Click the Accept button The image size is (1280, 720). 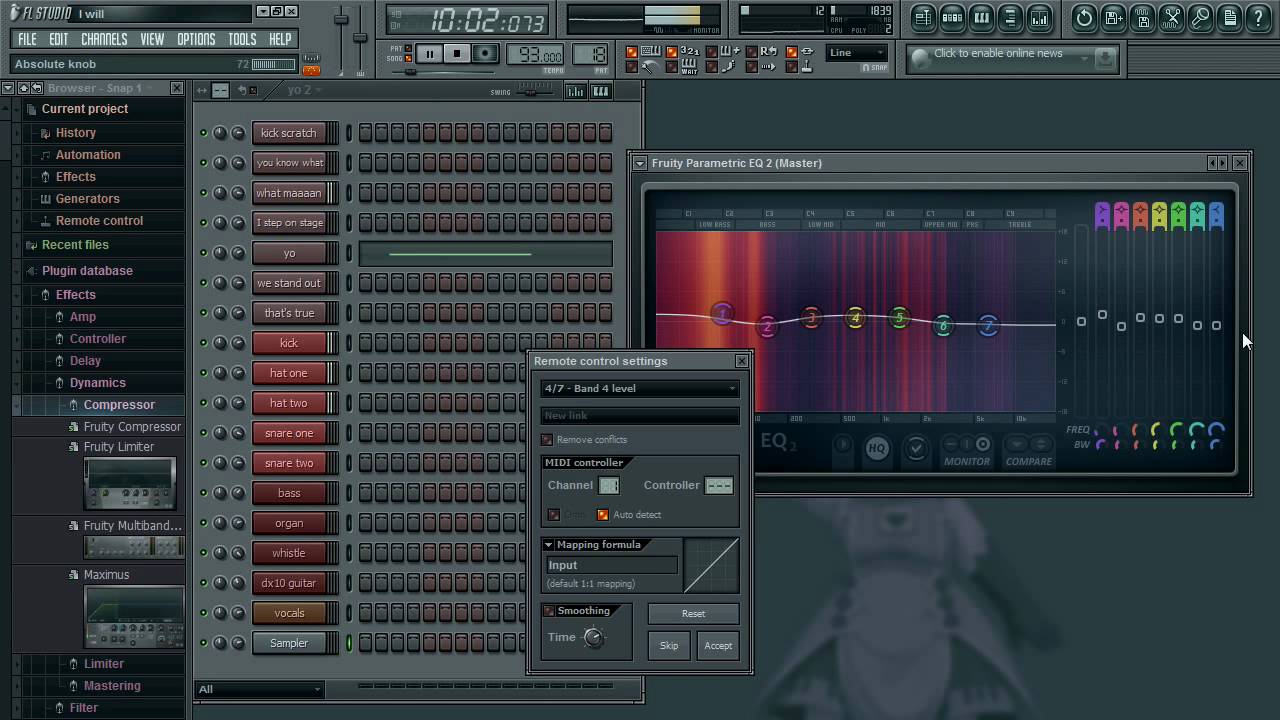[718, 646]
